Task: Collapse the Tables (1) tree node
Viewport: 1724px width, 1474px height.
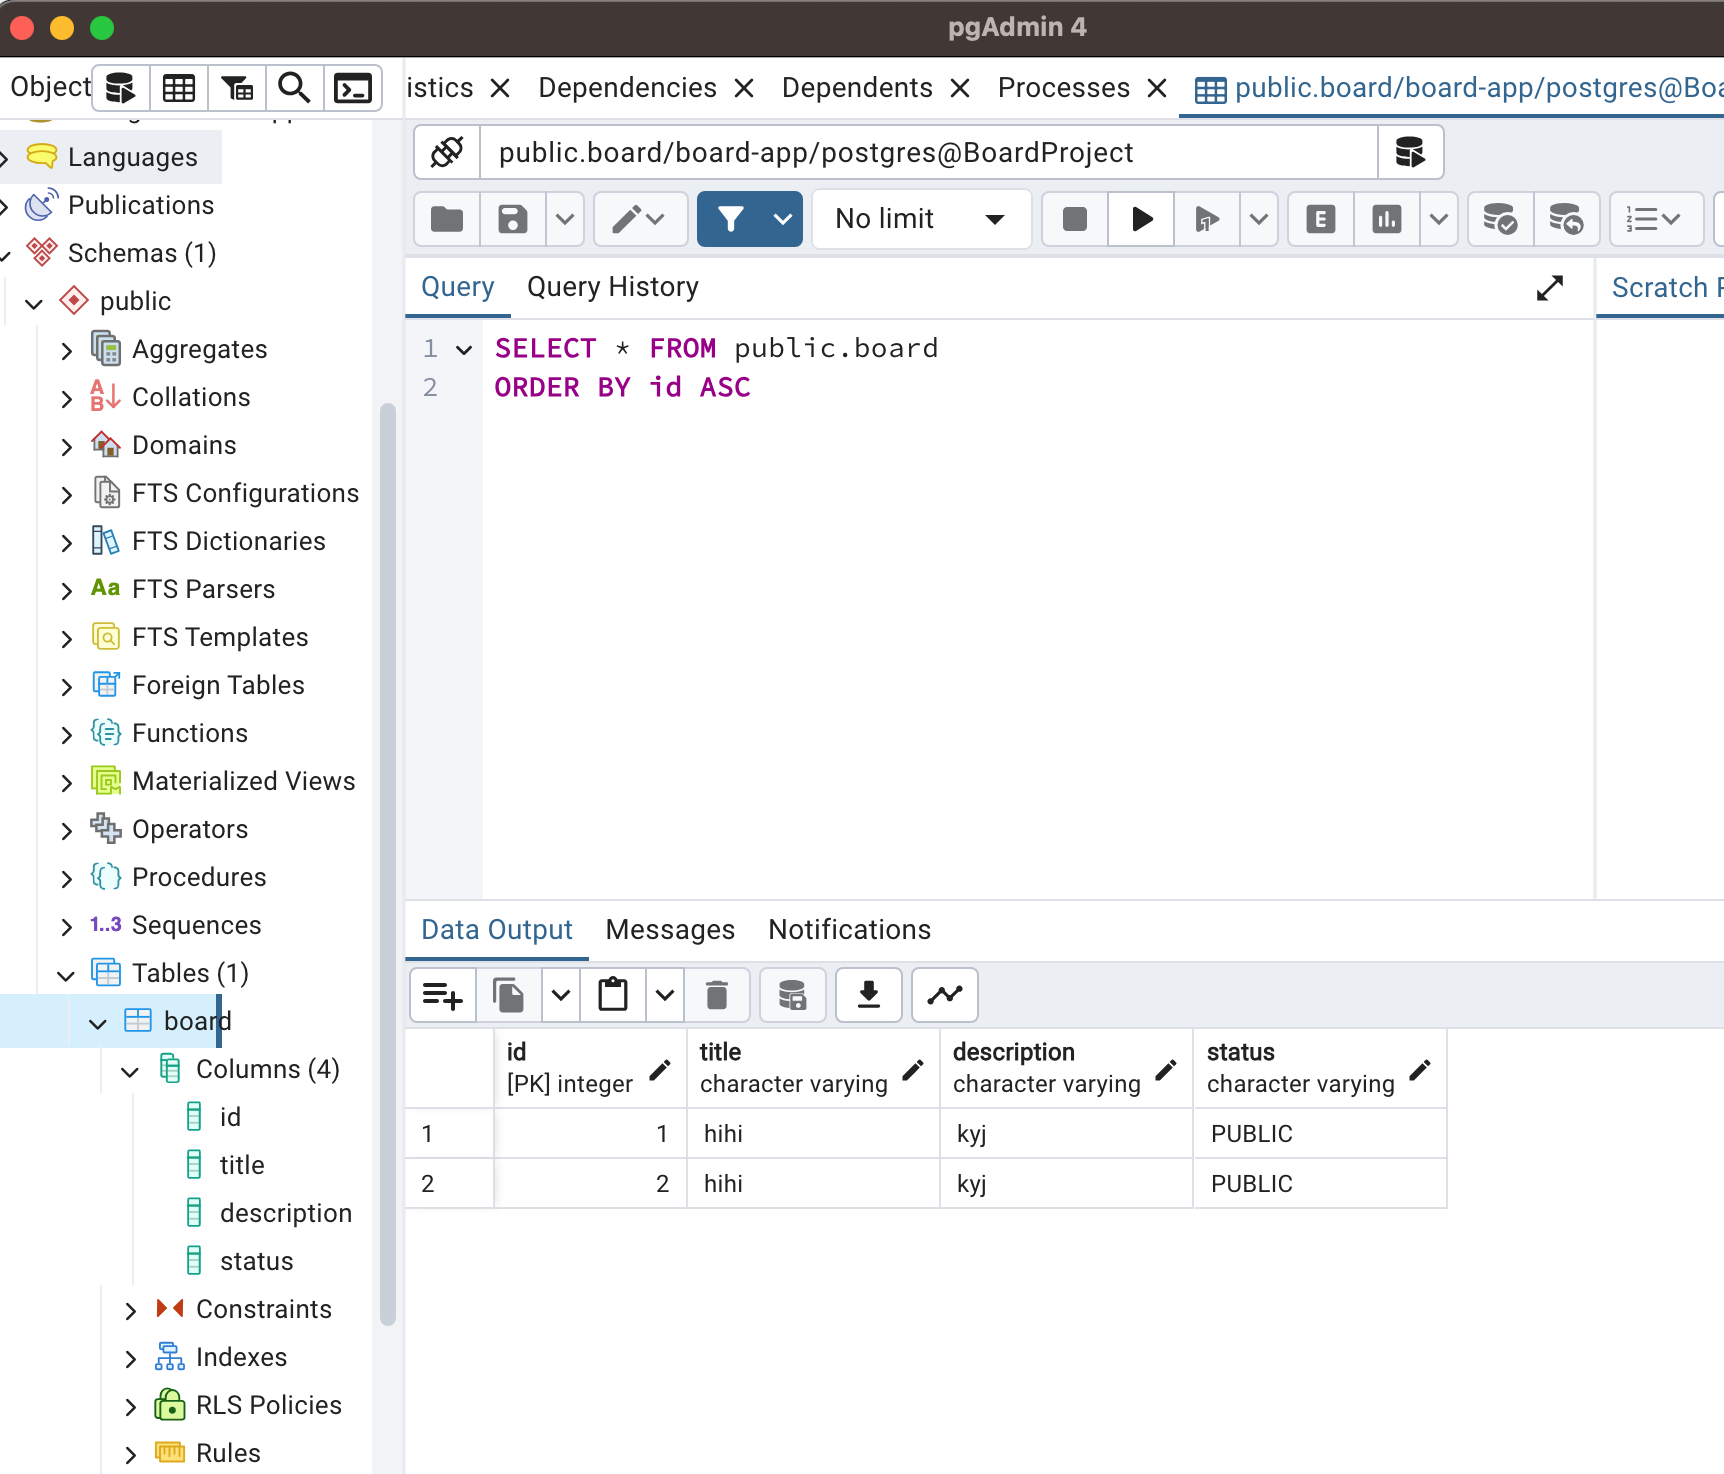Action: click(x=66, y=975)
